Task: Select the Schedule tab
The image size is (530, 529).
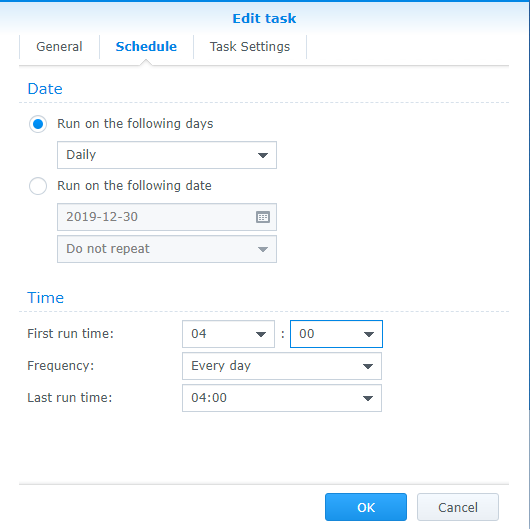Action: 146,47
